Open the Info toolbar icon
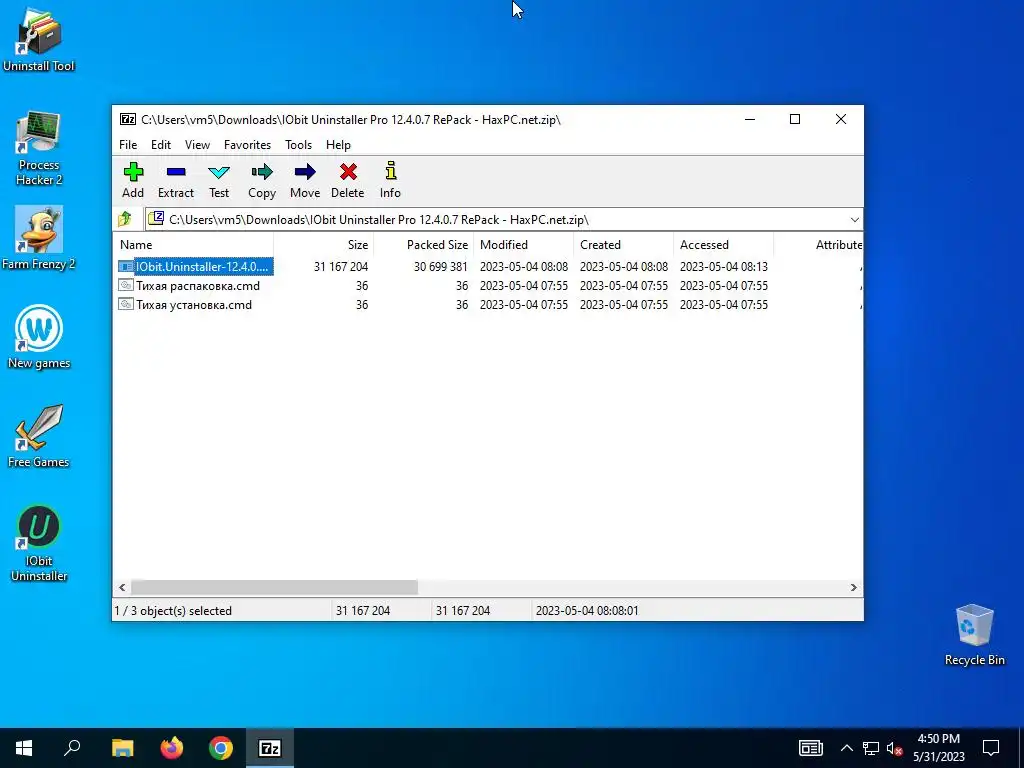 point(391,171)
